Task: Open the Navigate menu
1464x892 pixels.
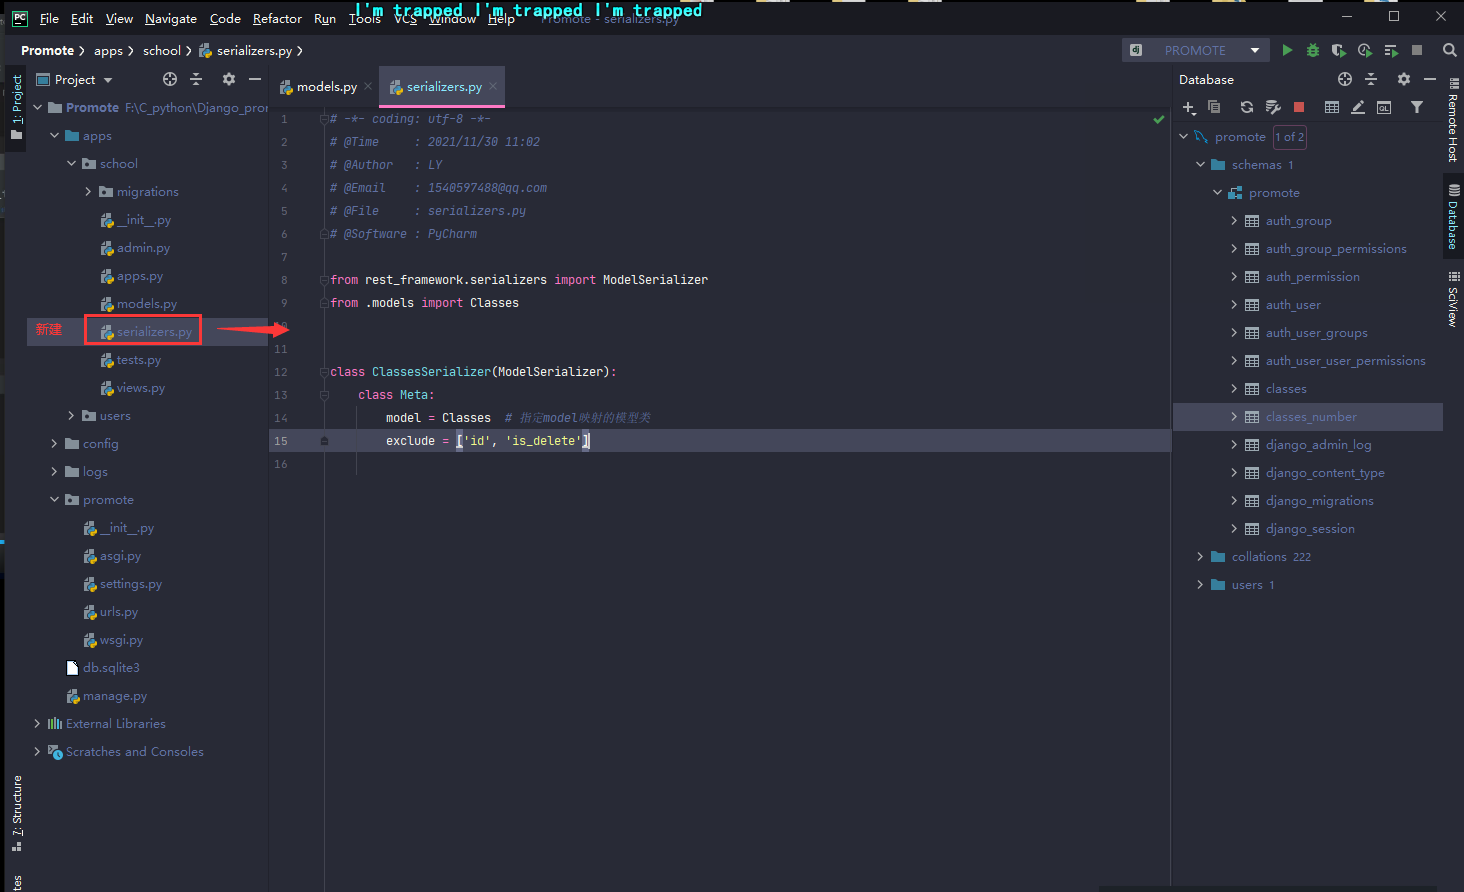Action: [x=171, y=18]
